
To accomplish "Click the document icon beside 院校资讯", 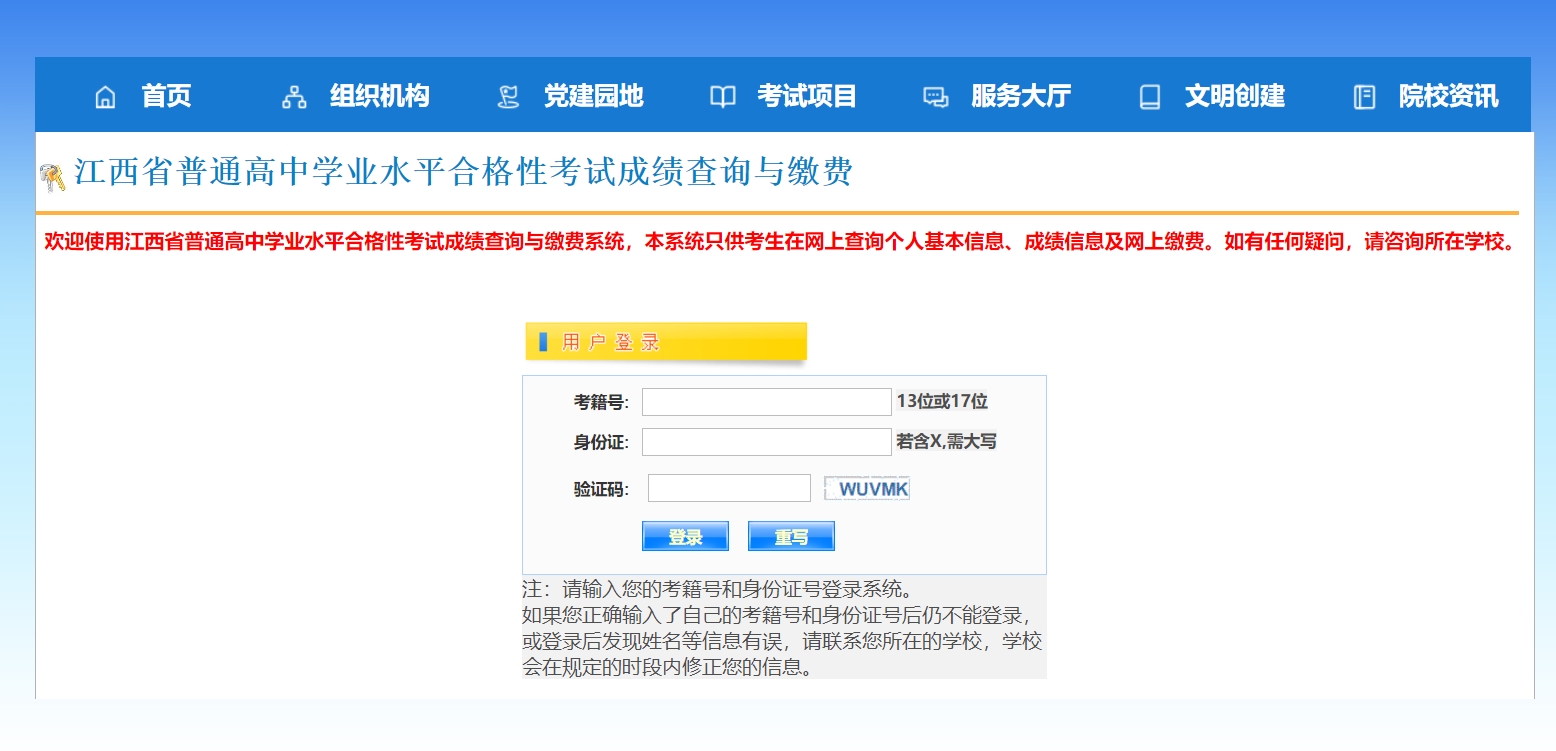I will [x=1364, y=97].
